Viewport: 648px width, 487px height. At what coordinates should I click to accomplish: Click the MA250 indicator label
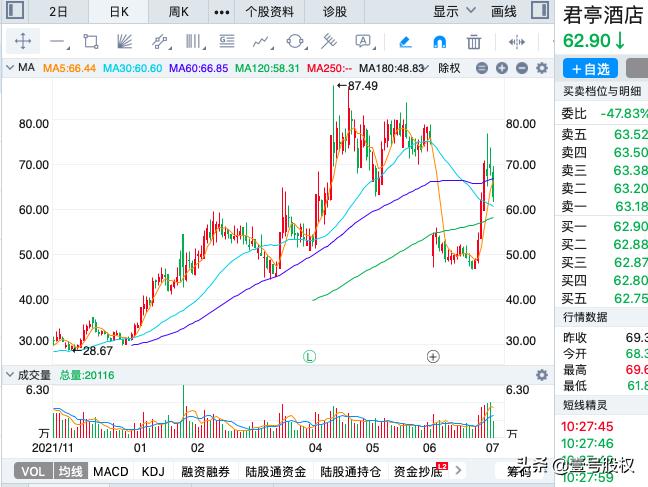[x=329, y=68]
